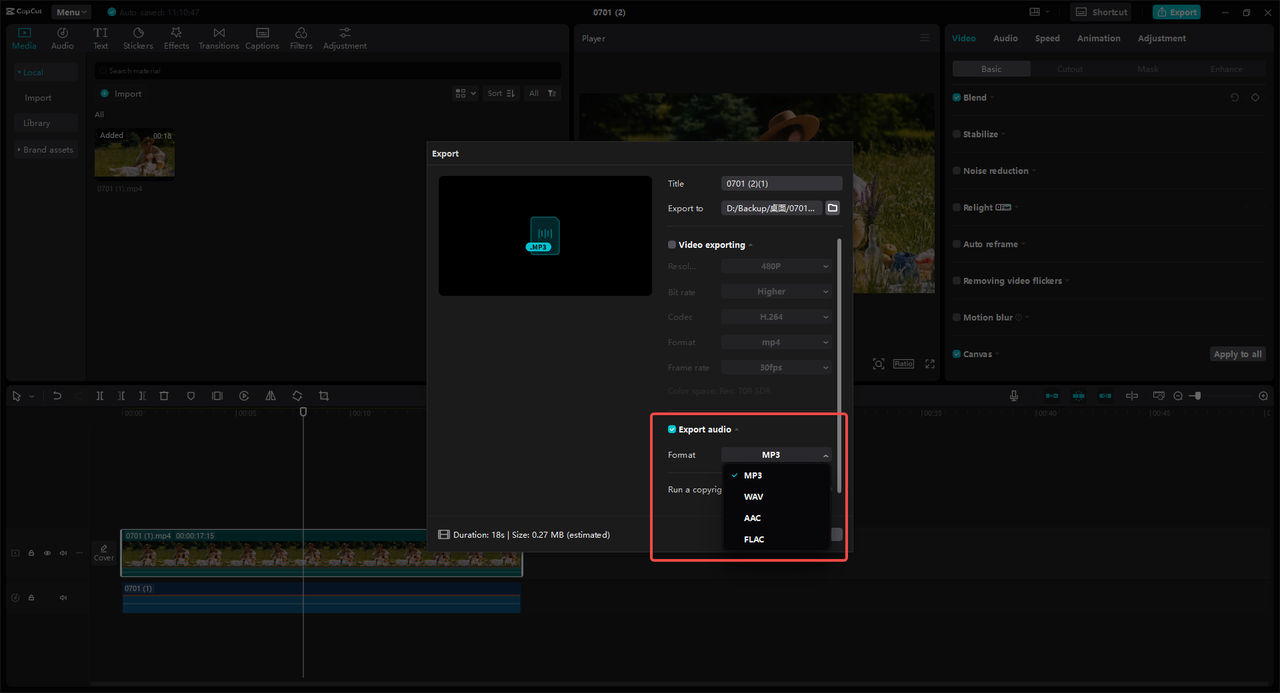Open the Menu dropdown at top left
Viewport: 1280px width, 693px height.
click(x=71, y=12)
